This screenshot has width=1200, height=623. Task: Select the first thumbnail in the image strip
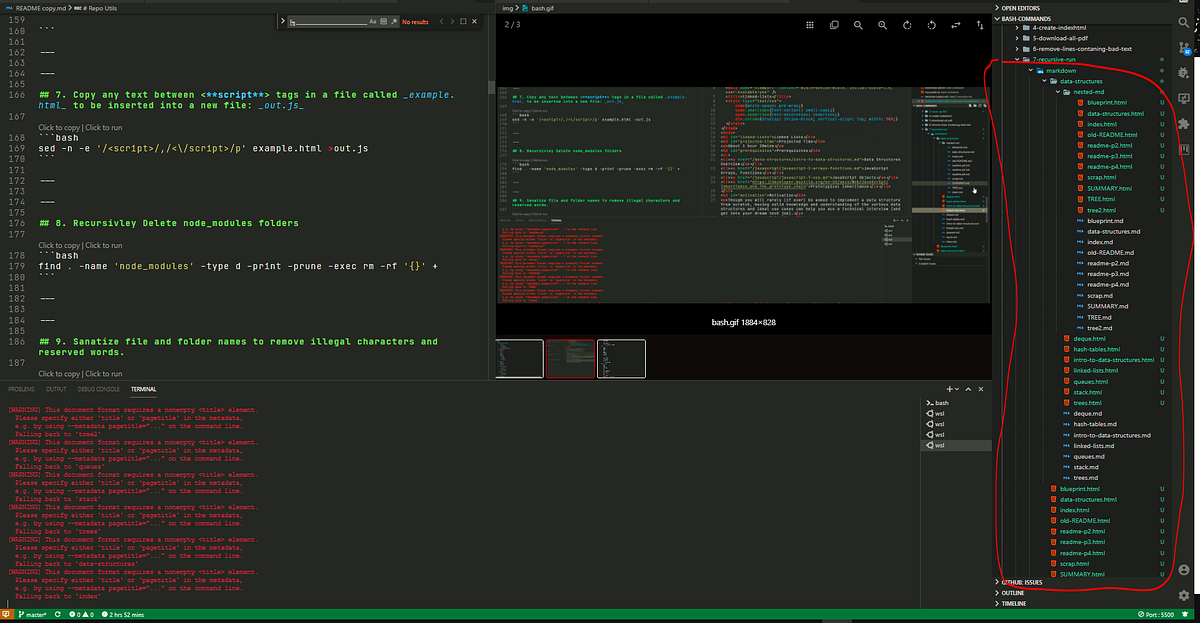click(517, 358)
